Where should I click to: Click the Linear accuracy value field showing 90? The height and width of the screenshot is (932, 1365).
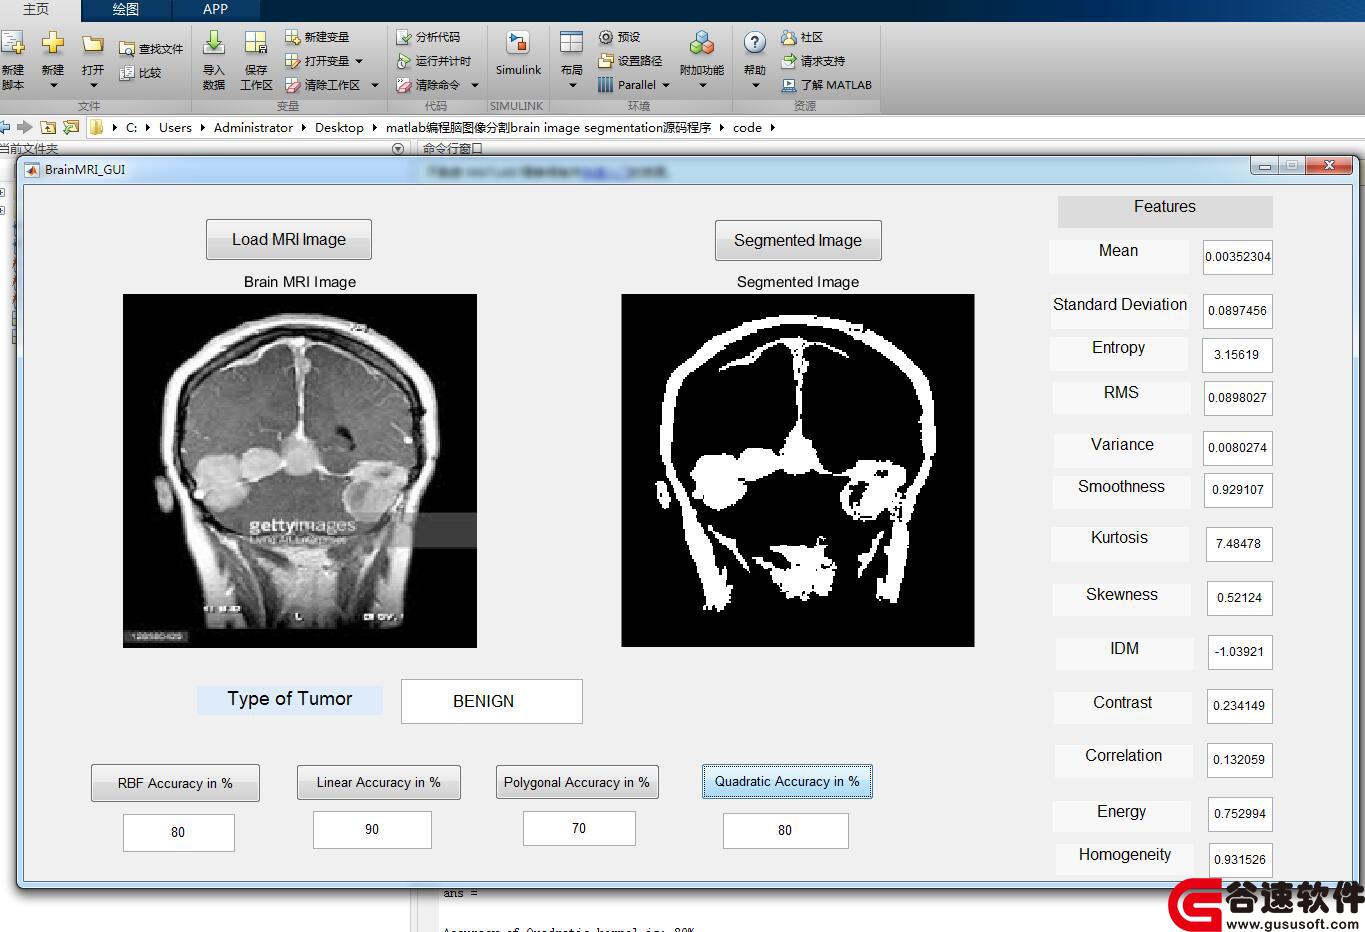click(x=372, y=829)
